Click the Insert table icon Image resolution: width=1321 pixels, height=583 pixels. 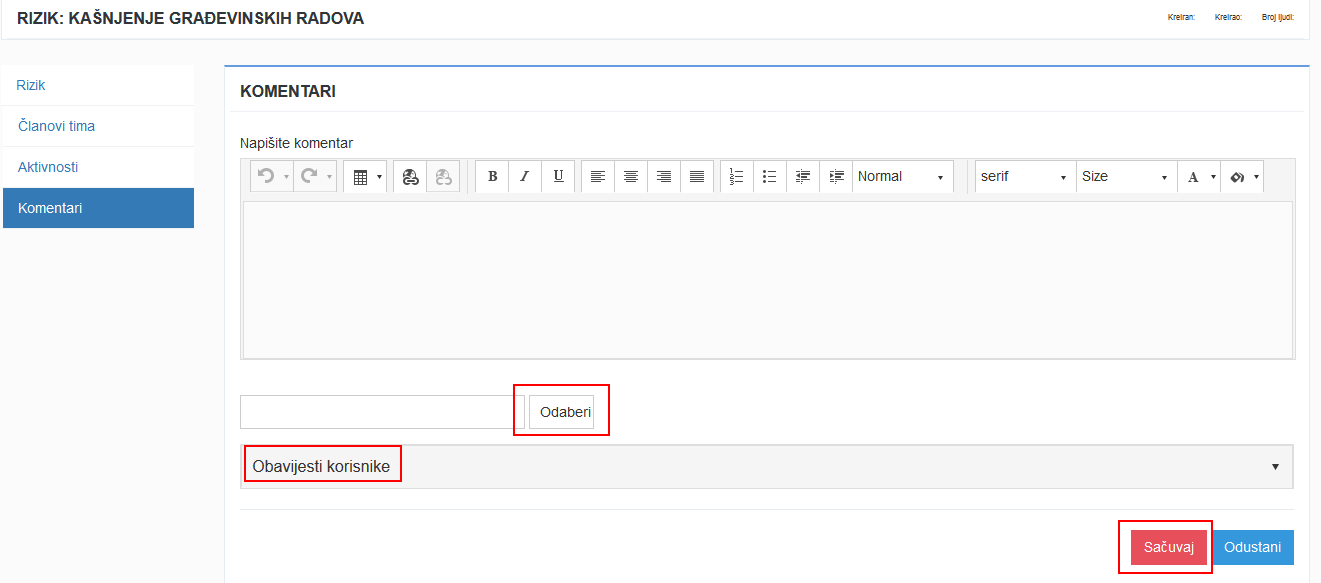pyautogui.click(x=360, y=177)
